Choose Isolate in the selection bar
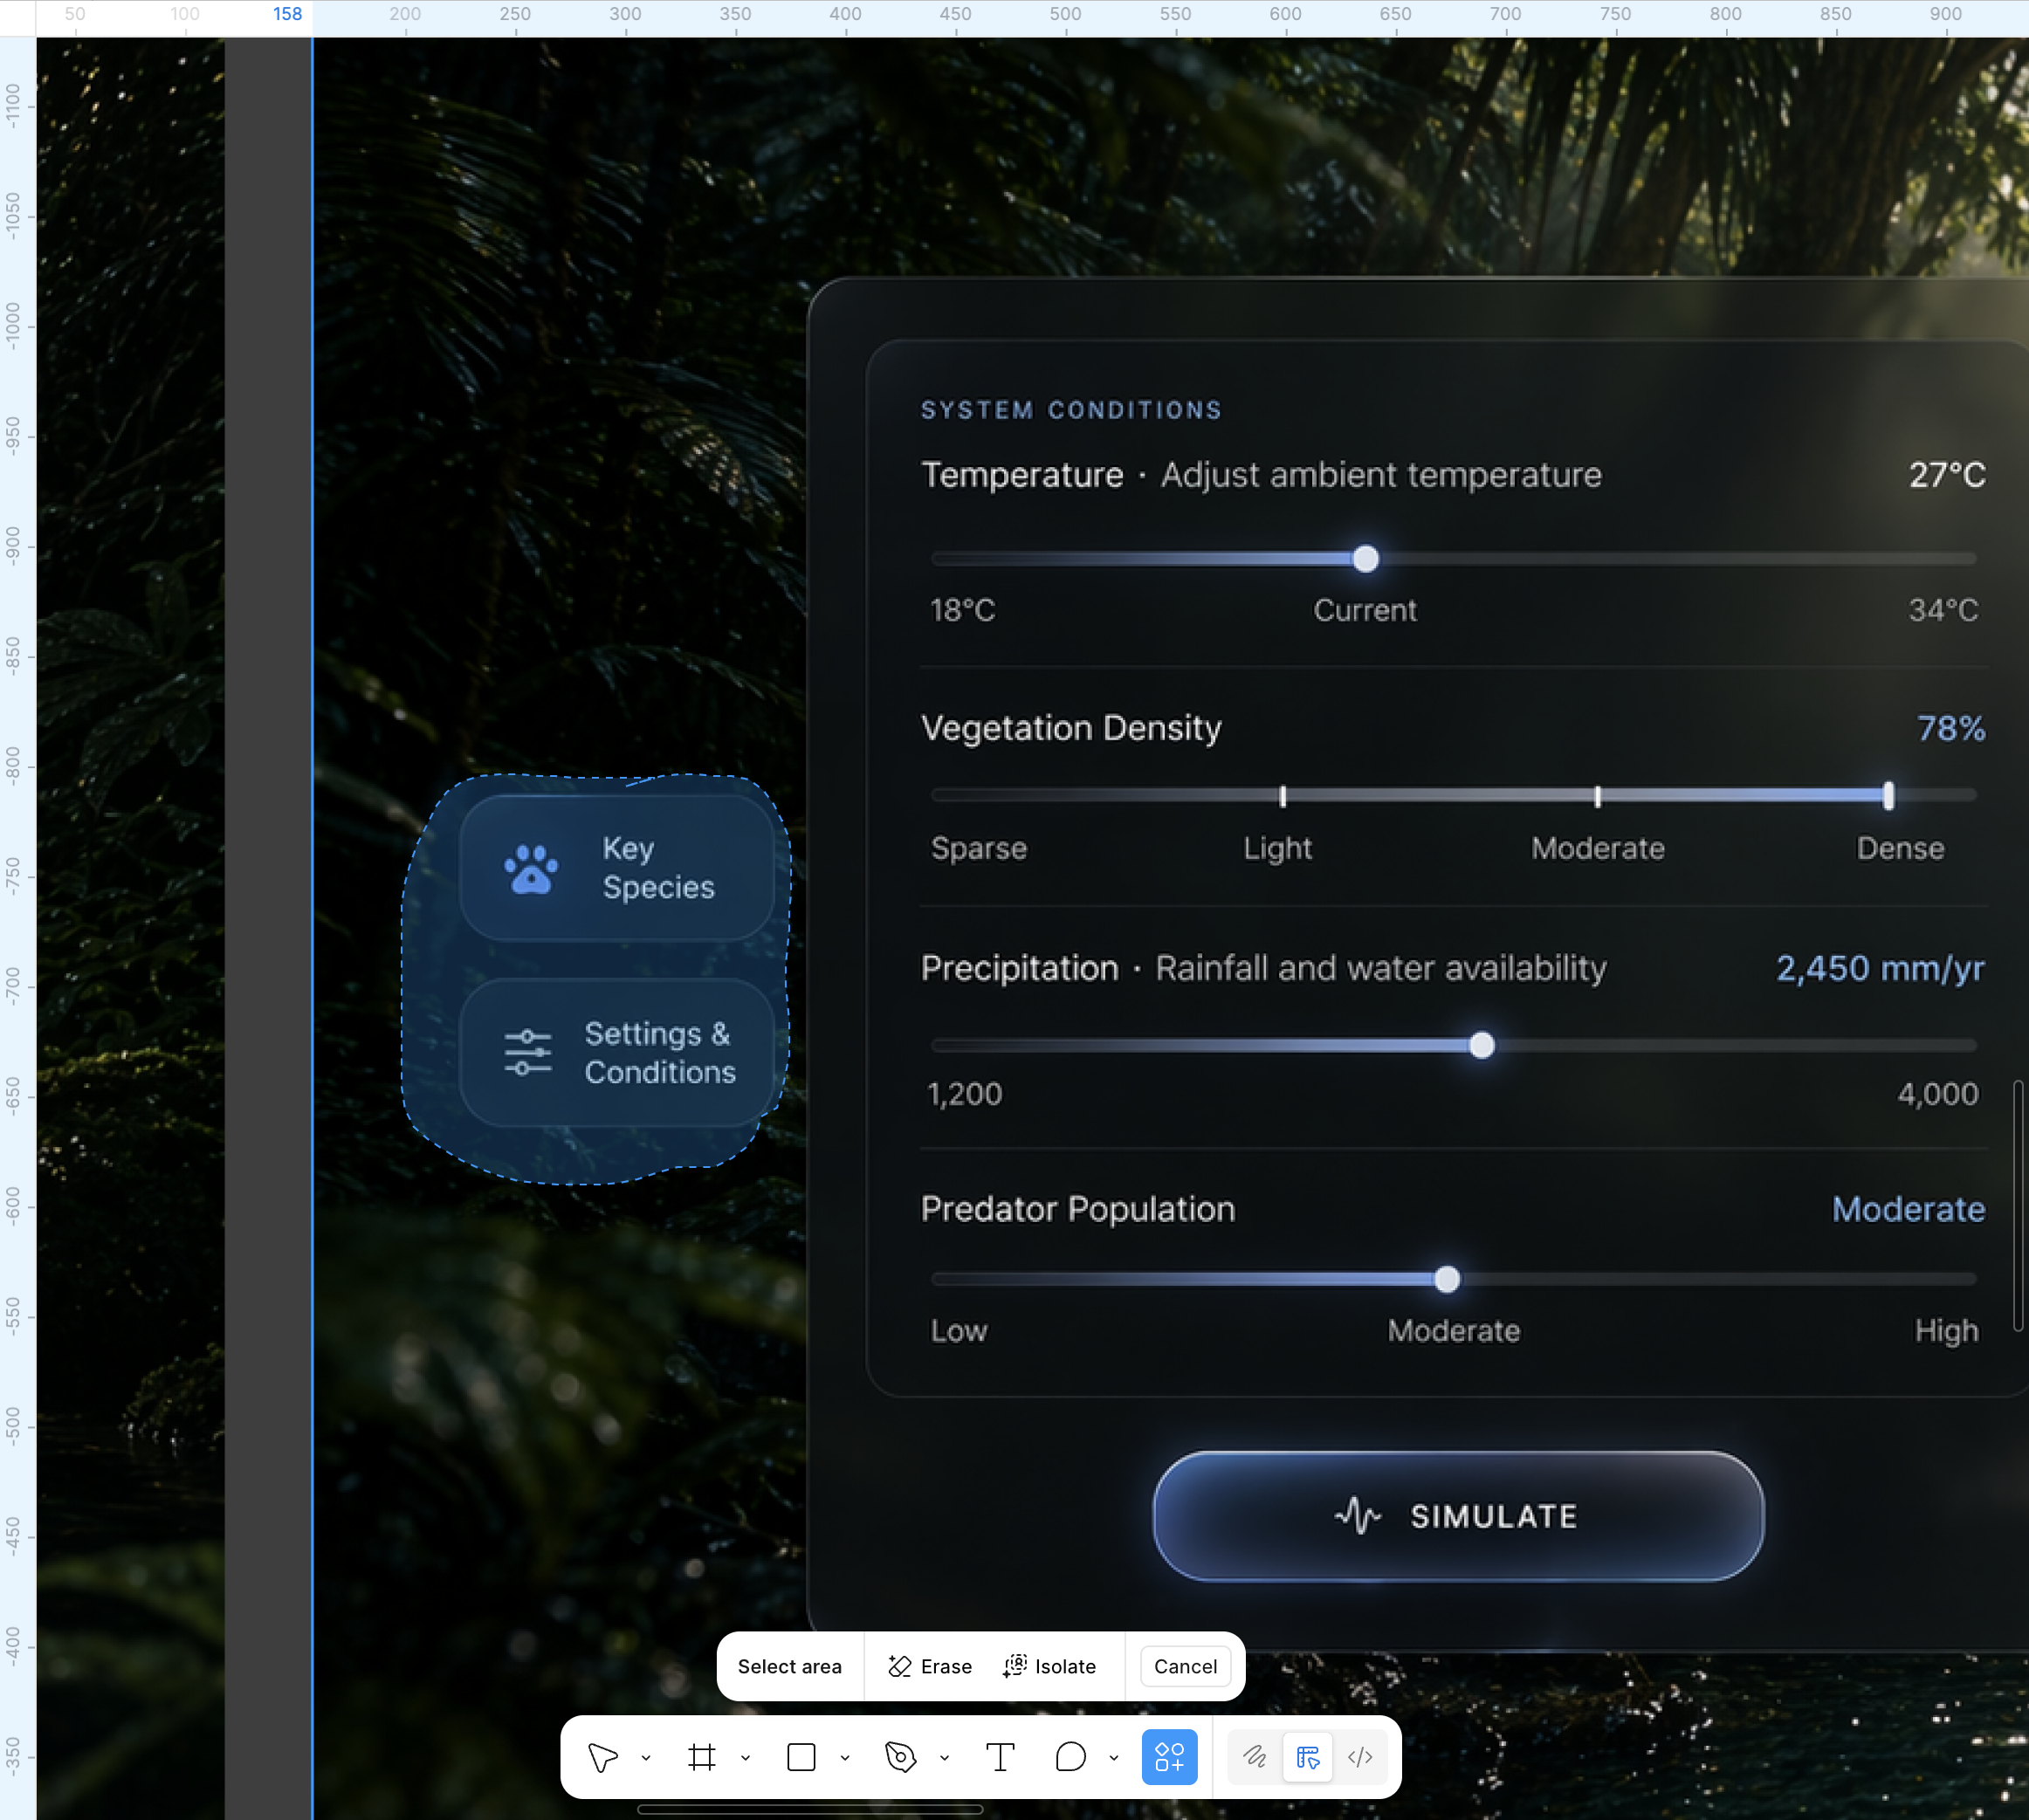 (1050, 1666)
